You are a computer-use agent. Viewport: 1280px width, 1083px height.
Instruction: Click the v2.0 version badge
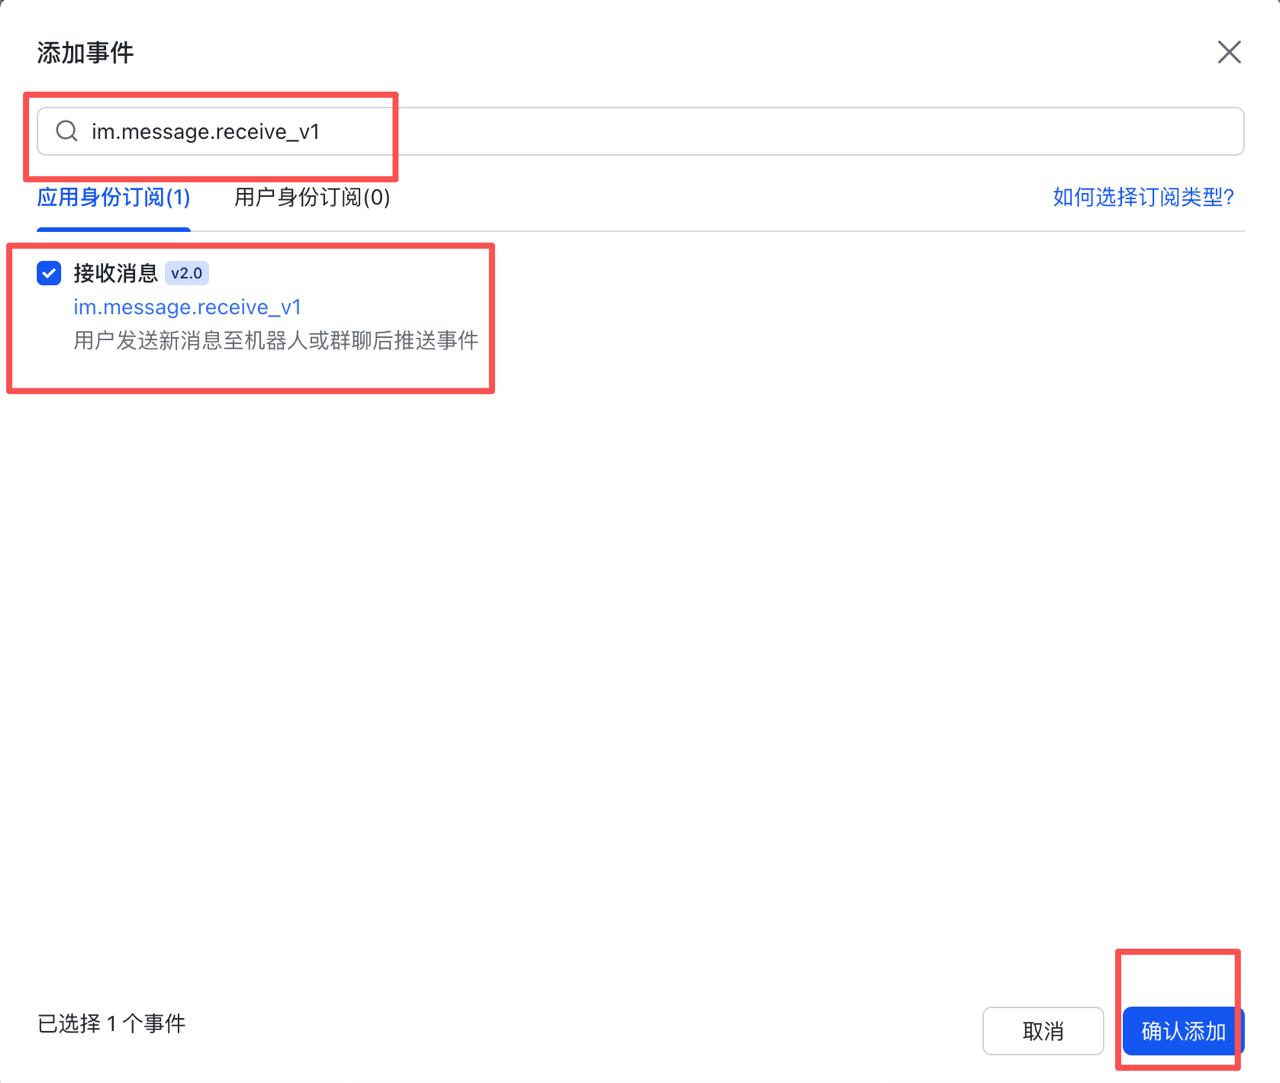[x=186, y=273]
